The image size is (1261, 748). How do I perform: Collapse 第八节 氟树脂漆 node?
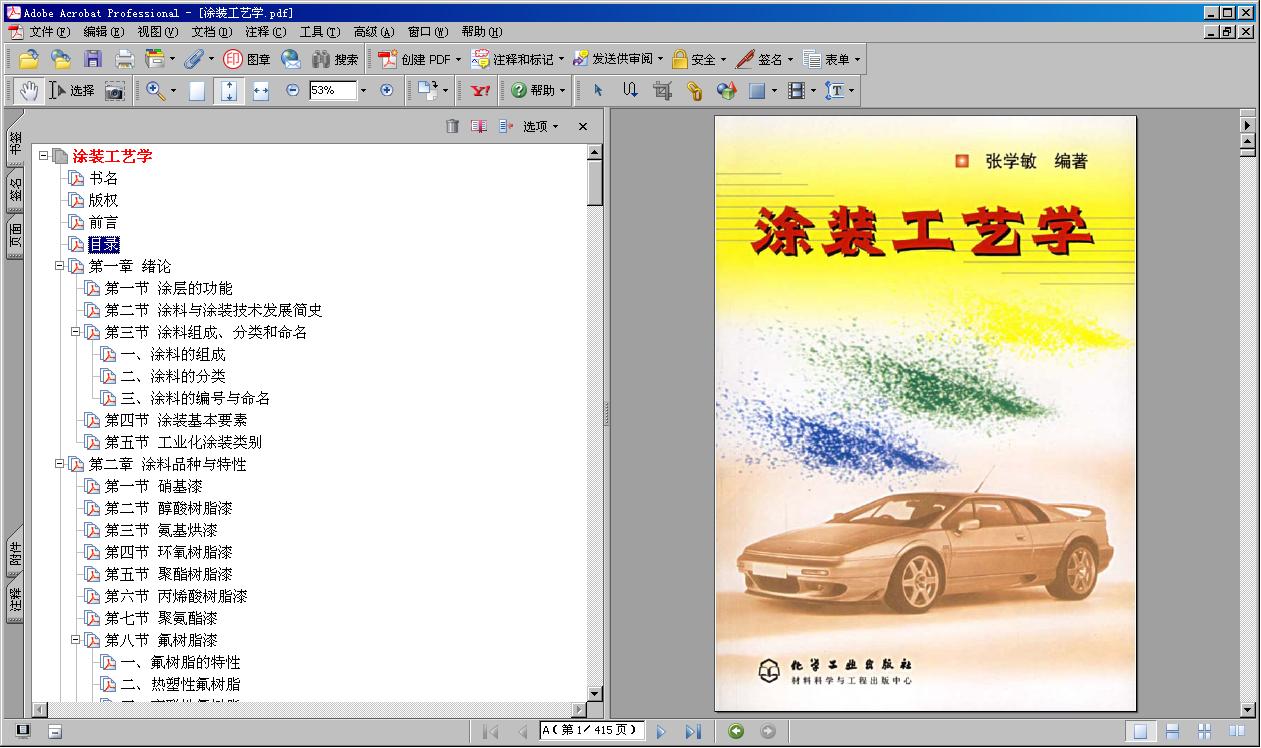[76, 640]
